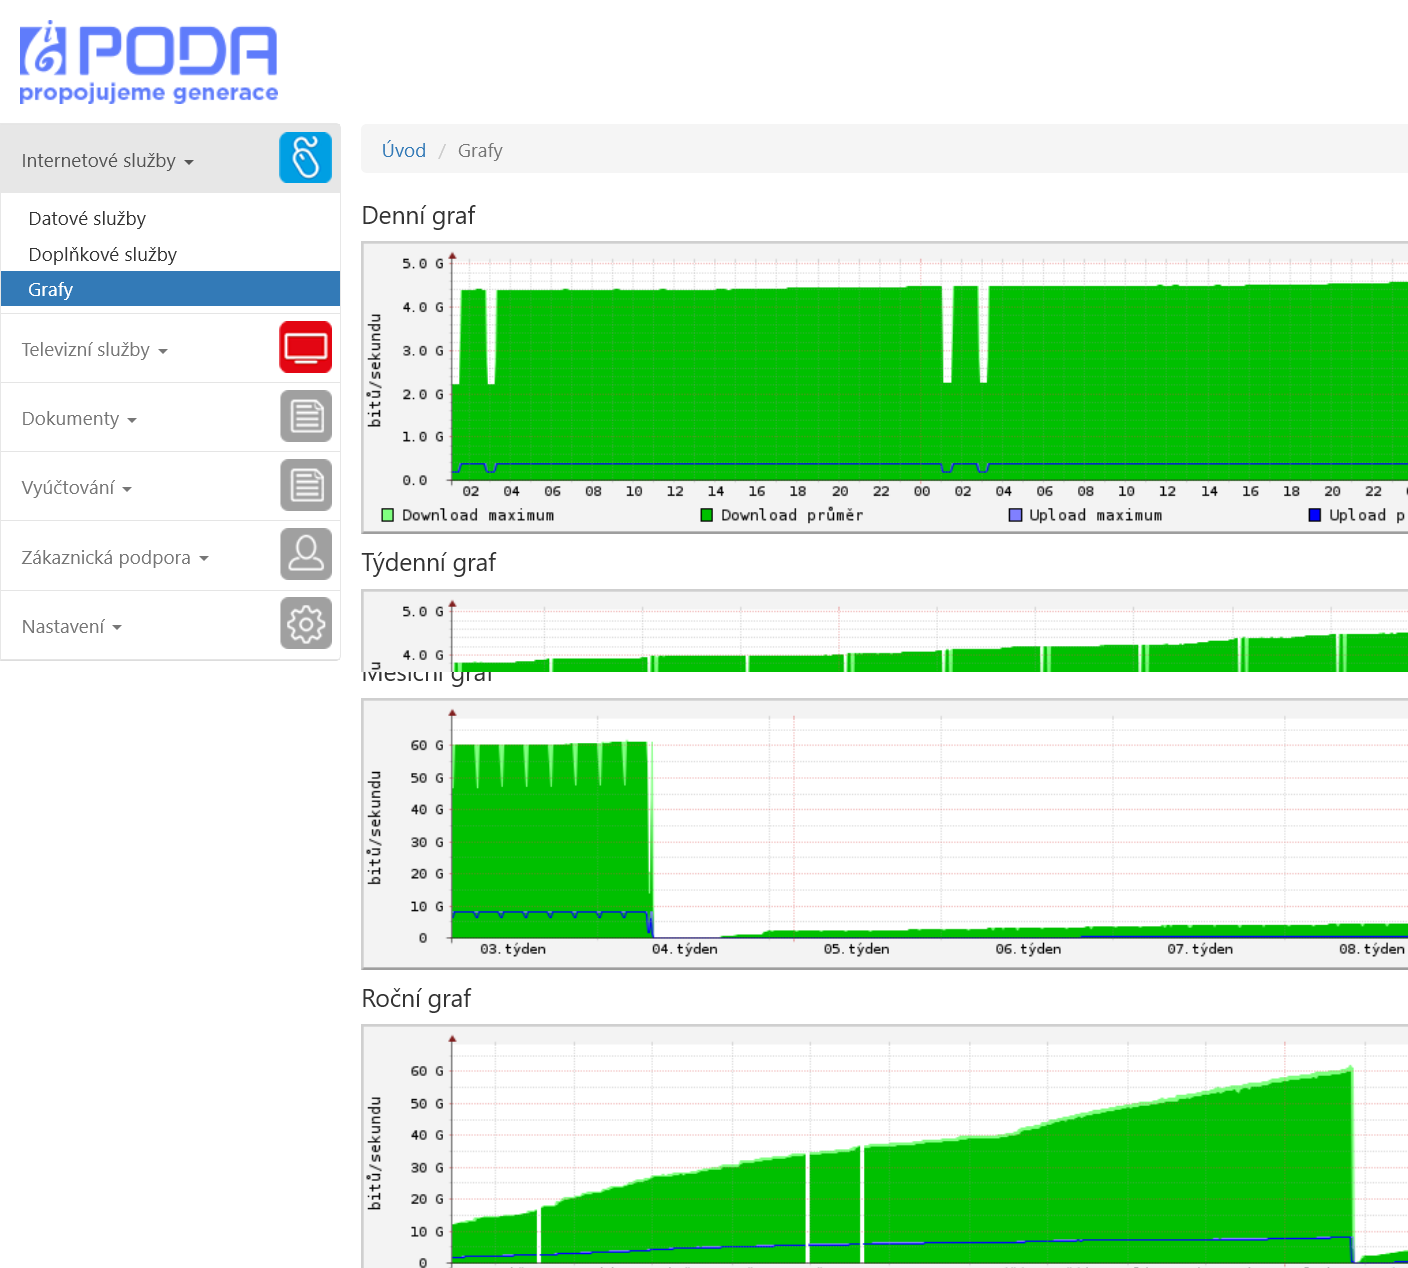Go to Úvod breadcrumb link
Image resolution: width=1408 pixels, height=1268 pixels.
pos(404,150)
